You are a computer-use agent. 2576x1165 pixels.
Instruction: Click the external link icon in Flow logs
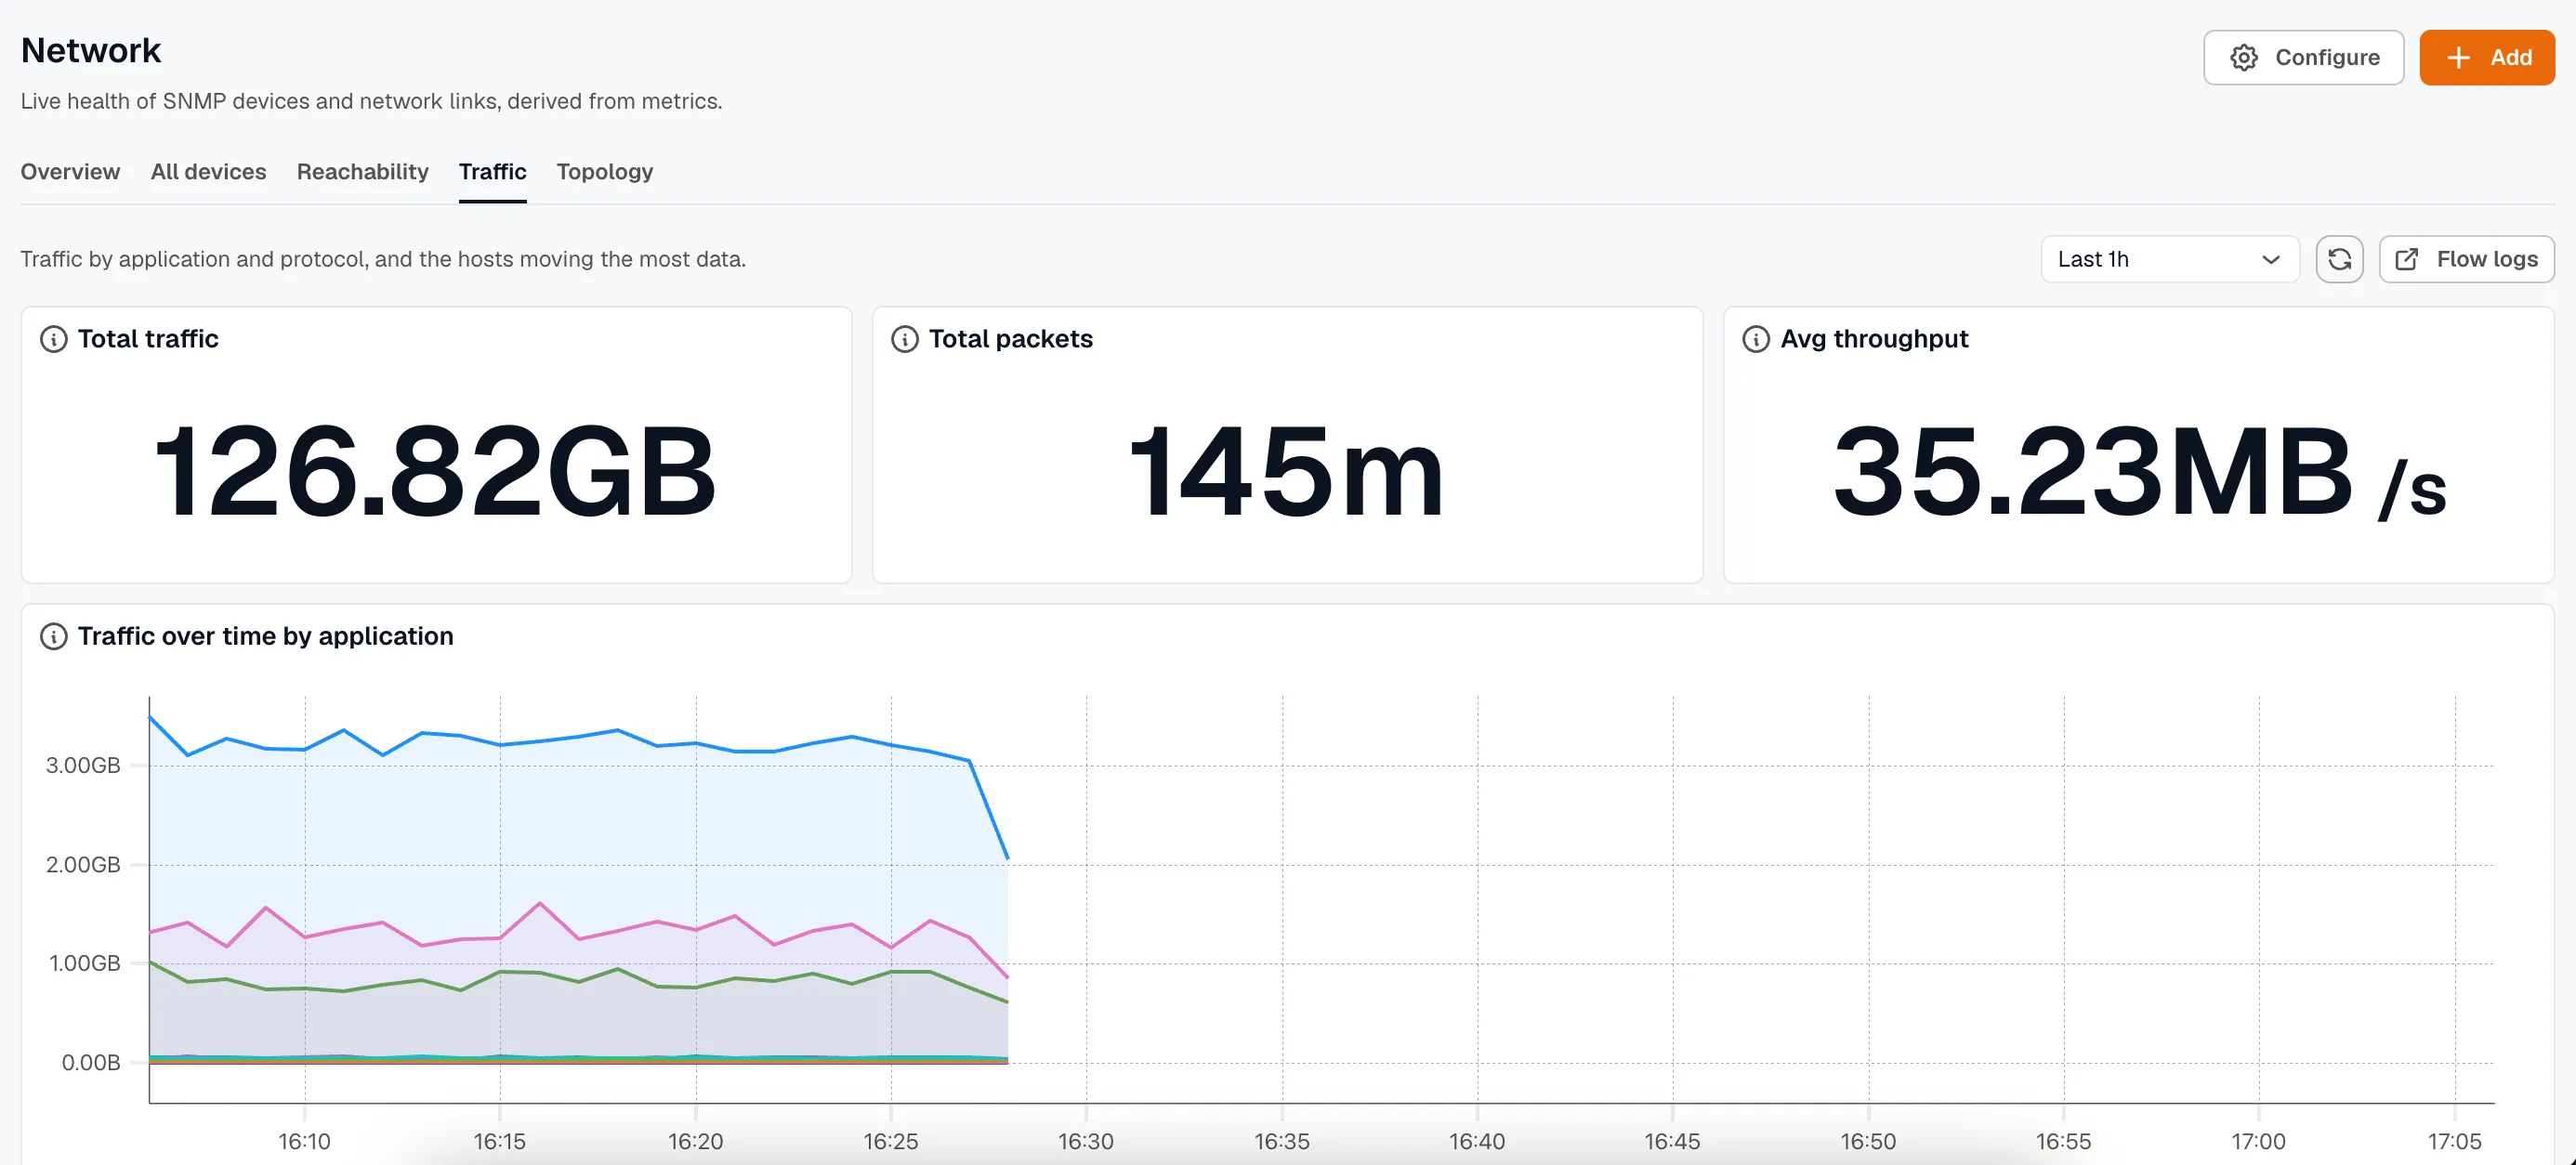[2406, 260]
